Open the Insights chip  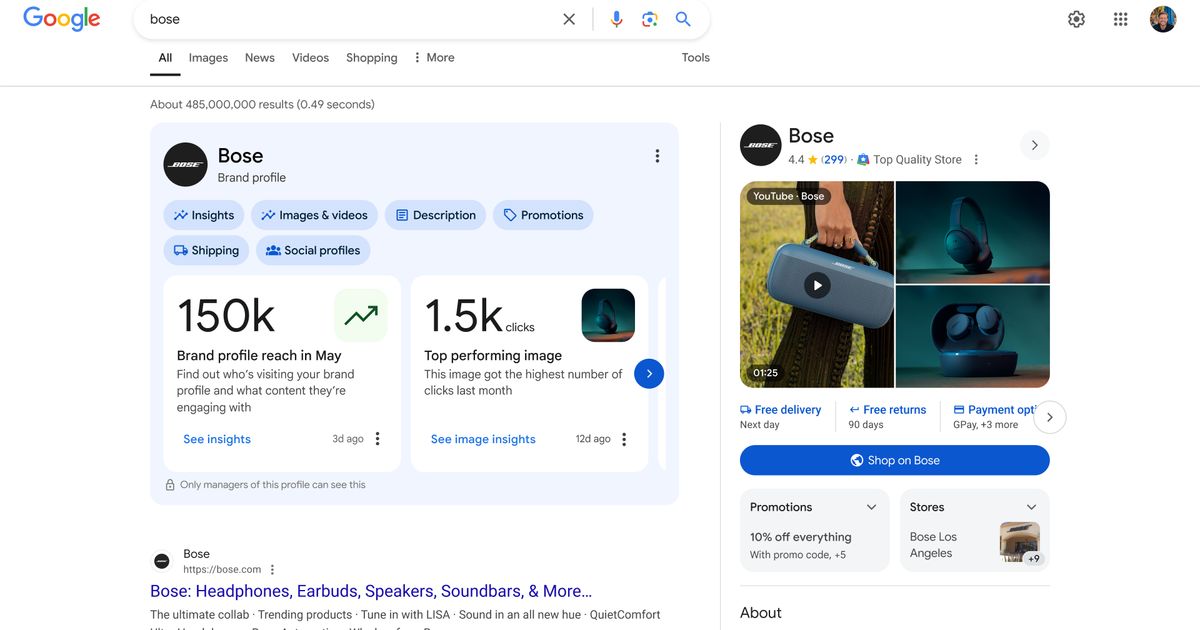[x=204, y=215]
